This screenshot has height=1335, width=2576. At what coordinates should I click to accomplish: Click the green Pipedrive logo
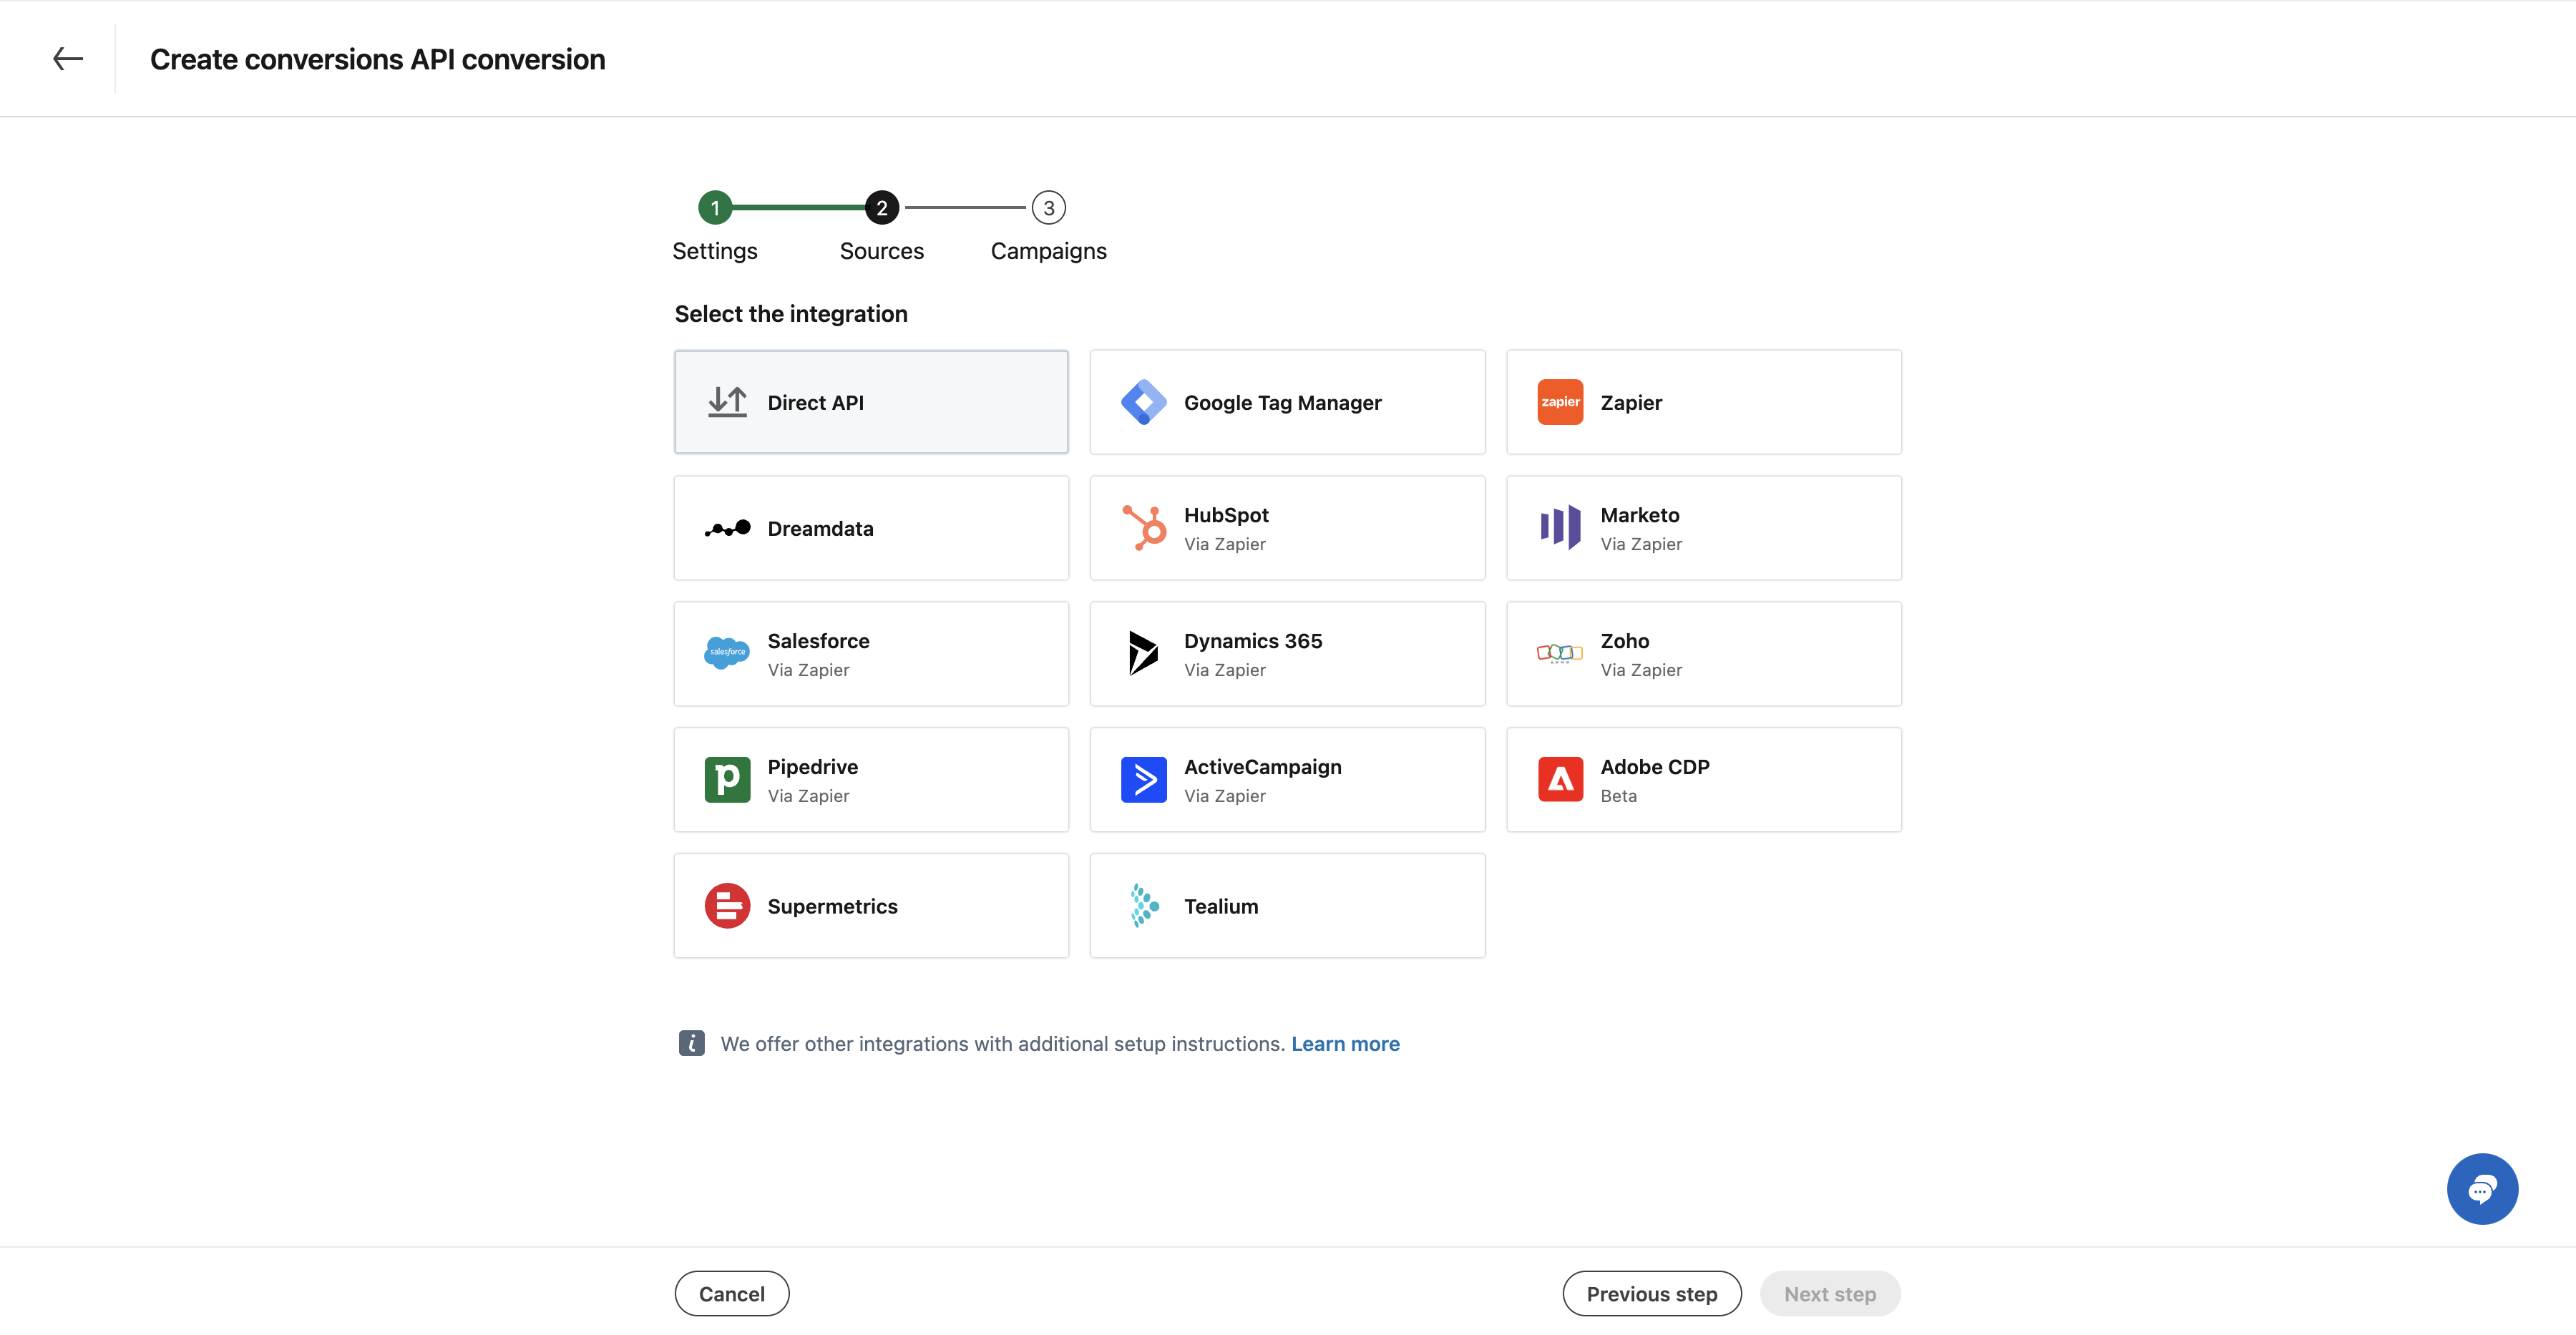727,779
